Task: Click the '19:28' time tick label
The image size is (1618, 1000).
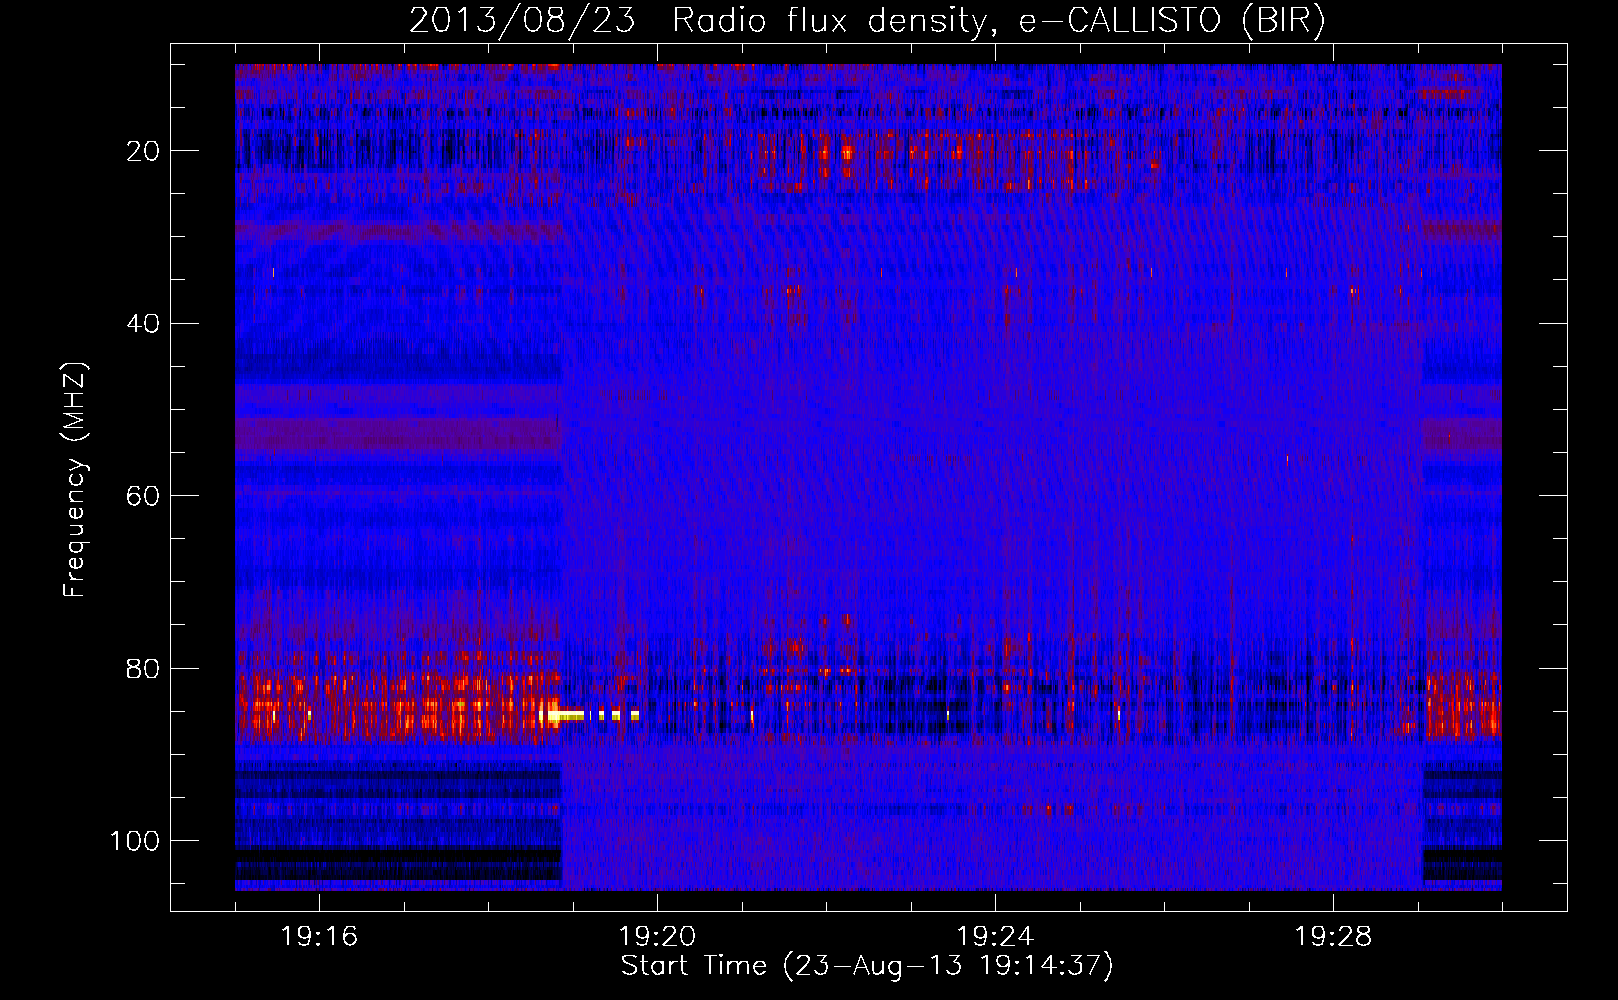Action: [x=1333, y=937]
